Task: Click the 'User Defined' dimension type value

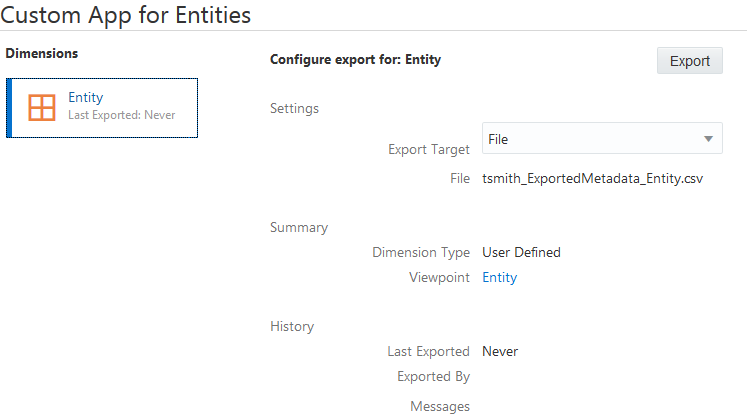Action: coord(521,252)
